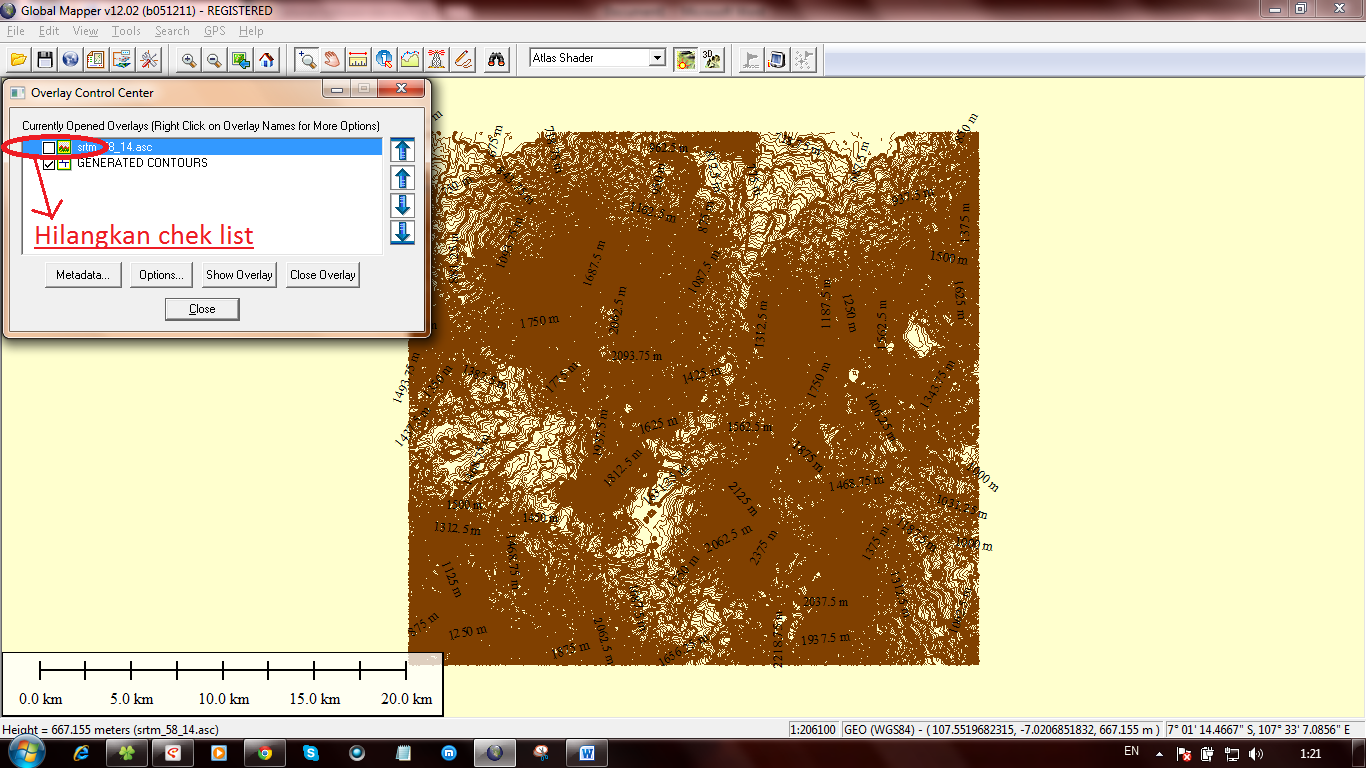
Task: Click the GEO (WGS84) coordinates in status bar
Action: pyautogui.click(x=1003, y=729)
